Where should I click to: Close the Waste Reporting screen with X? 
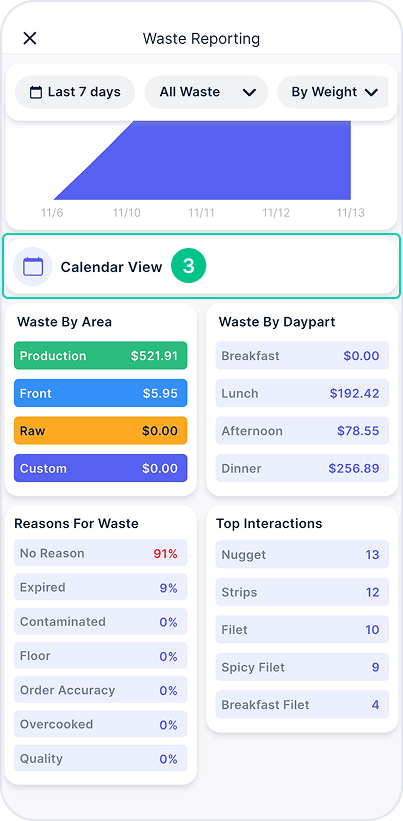pyautogui.click(x=30, y=38)
